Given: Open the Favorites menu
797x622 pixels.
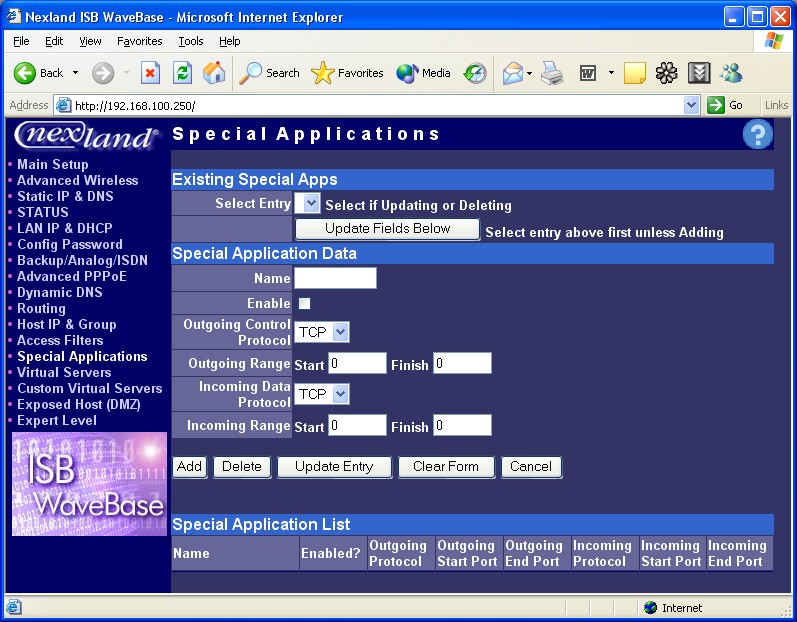Looking at the screenshot, I should coord(139,41).
